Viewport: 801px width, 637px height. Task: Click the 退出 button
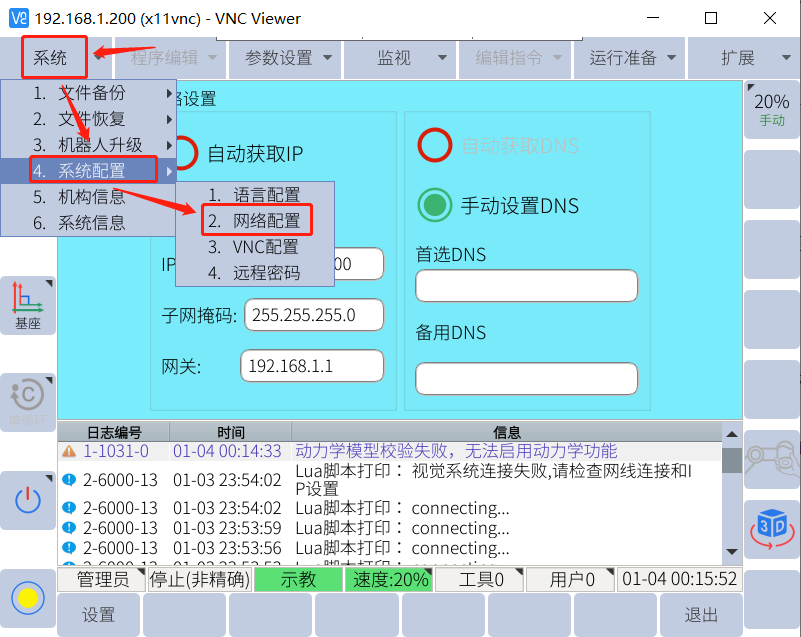[701, 615]
